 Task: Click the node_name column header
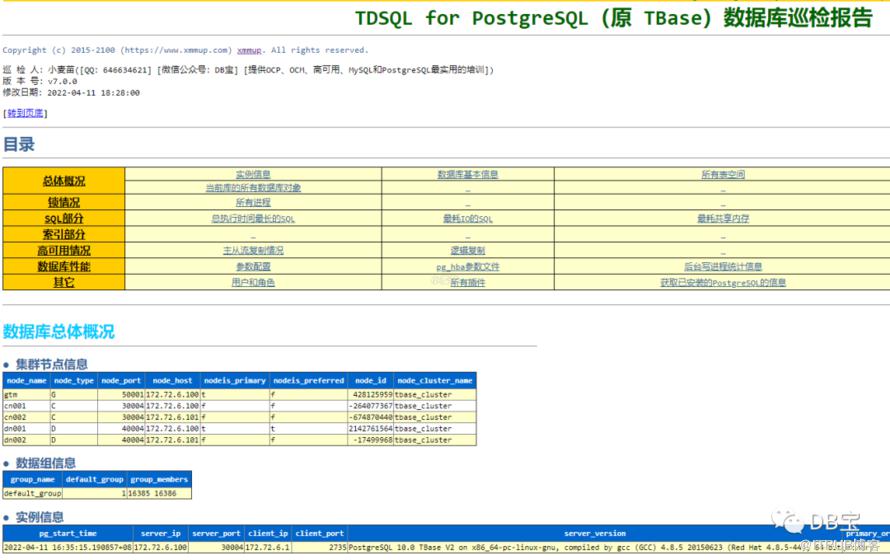tap(26, 381)
